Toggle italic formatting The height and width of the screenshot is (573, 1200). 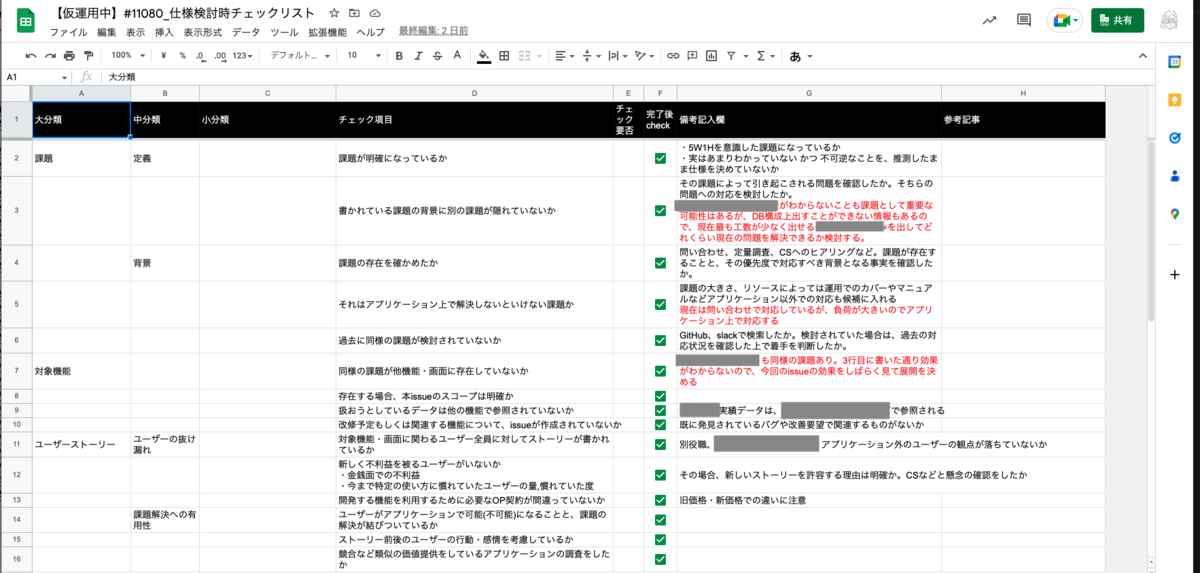tap(419, 56)
